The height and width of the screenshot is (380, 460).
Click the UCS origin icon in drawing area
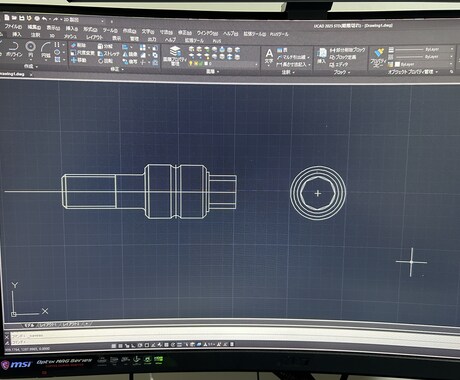[14, 314]
